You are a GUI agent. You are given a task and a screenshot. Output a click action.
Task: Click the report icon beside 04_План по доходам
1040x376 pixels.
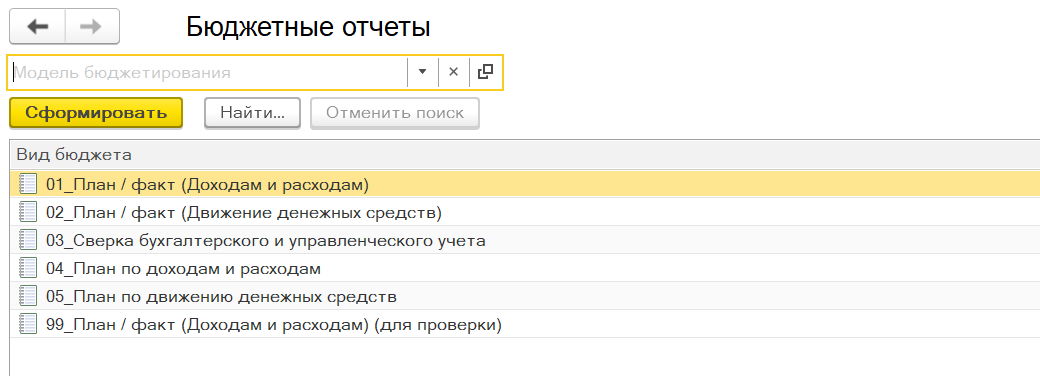pos(29,268)
